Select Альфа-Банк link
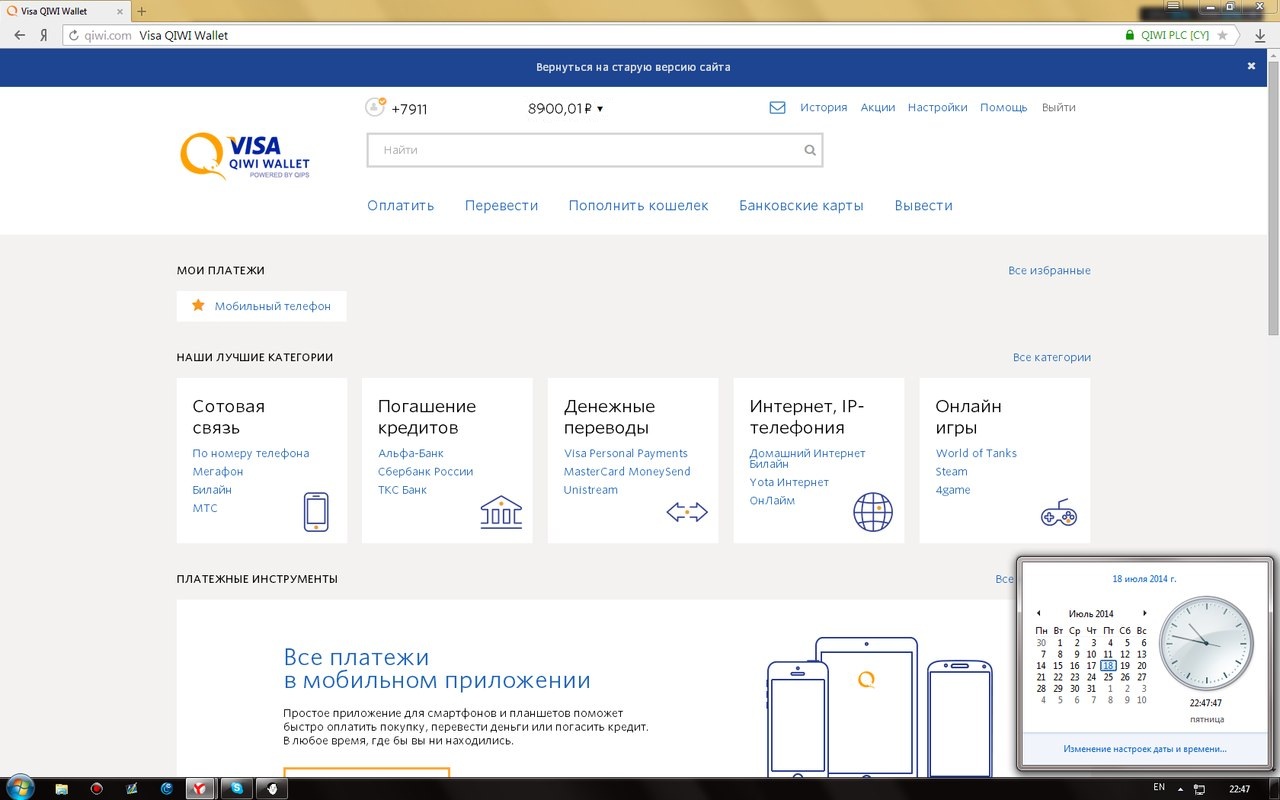 tap(410, 453)
